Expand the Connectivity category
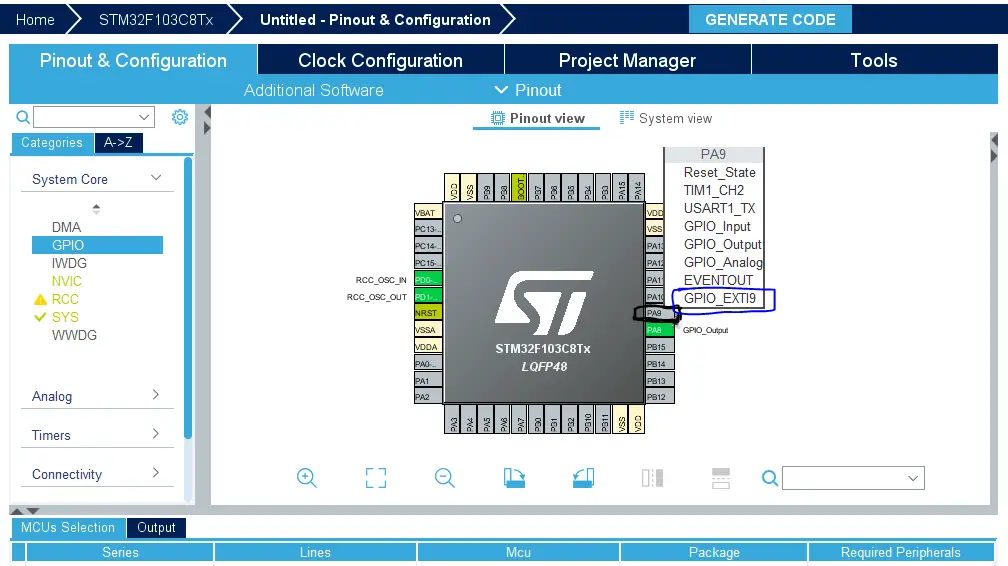The height and width of the screenshot is (566, 1008). [x=156, y=473]
